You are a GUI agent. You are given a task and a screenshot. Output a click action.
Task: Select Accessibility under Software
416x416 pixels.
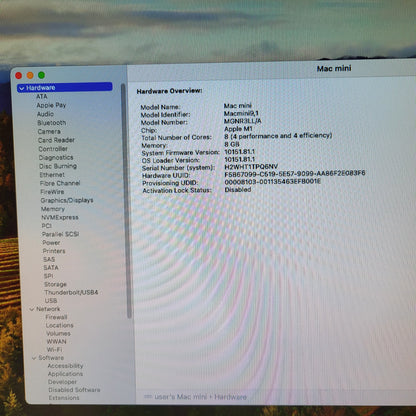tap(65, 366)
